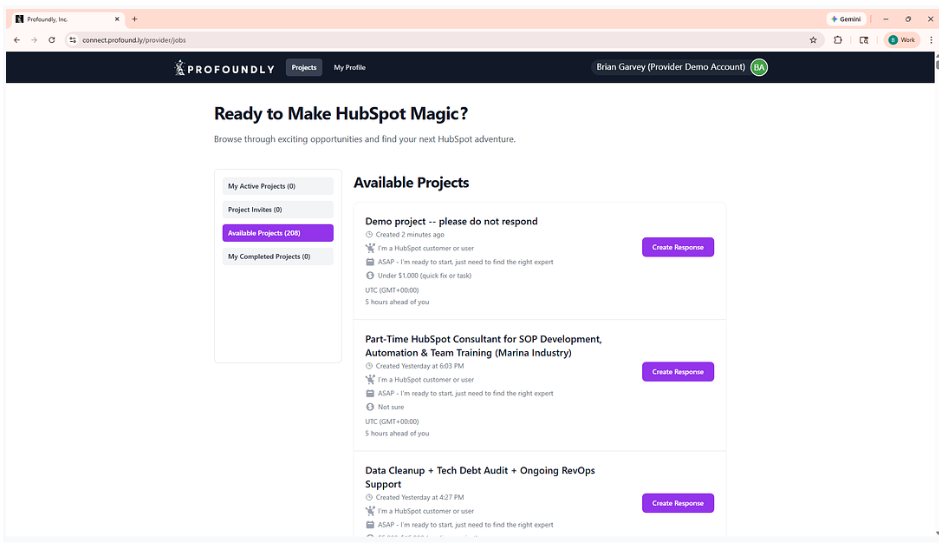939x547 pixels.
Task: Create Response for Data Cleanup project
Action: [x=678, y=503]
